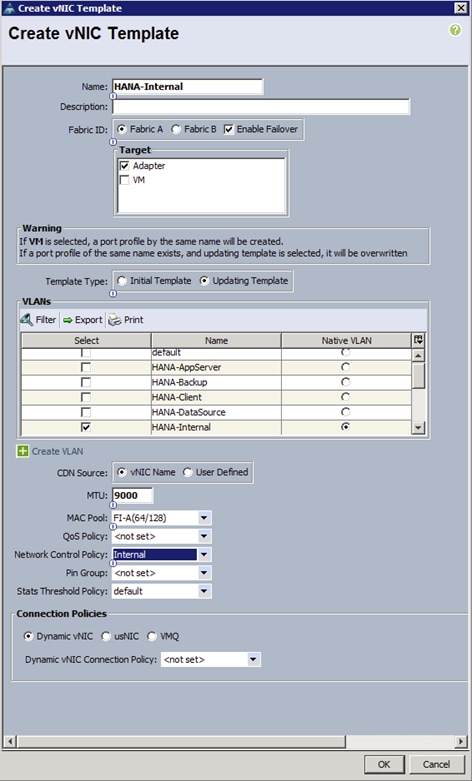Check the HANA-DataSource VLAN select box
Screen dimensions: 472x781
click(x=86, y=412)
